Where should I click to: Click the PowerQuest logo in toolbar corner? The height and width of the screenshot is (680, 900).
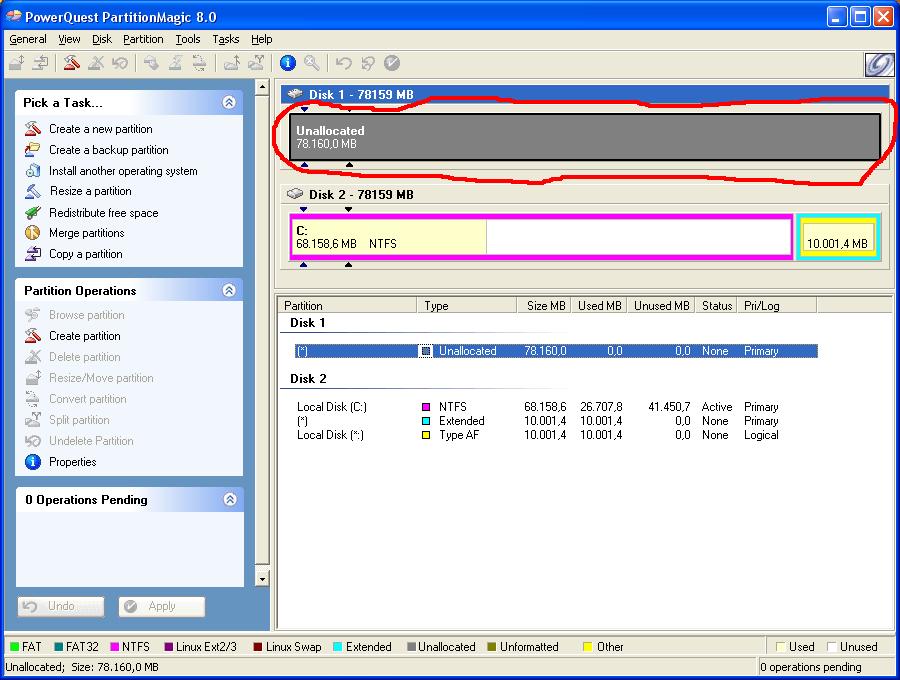coord(879,64)
